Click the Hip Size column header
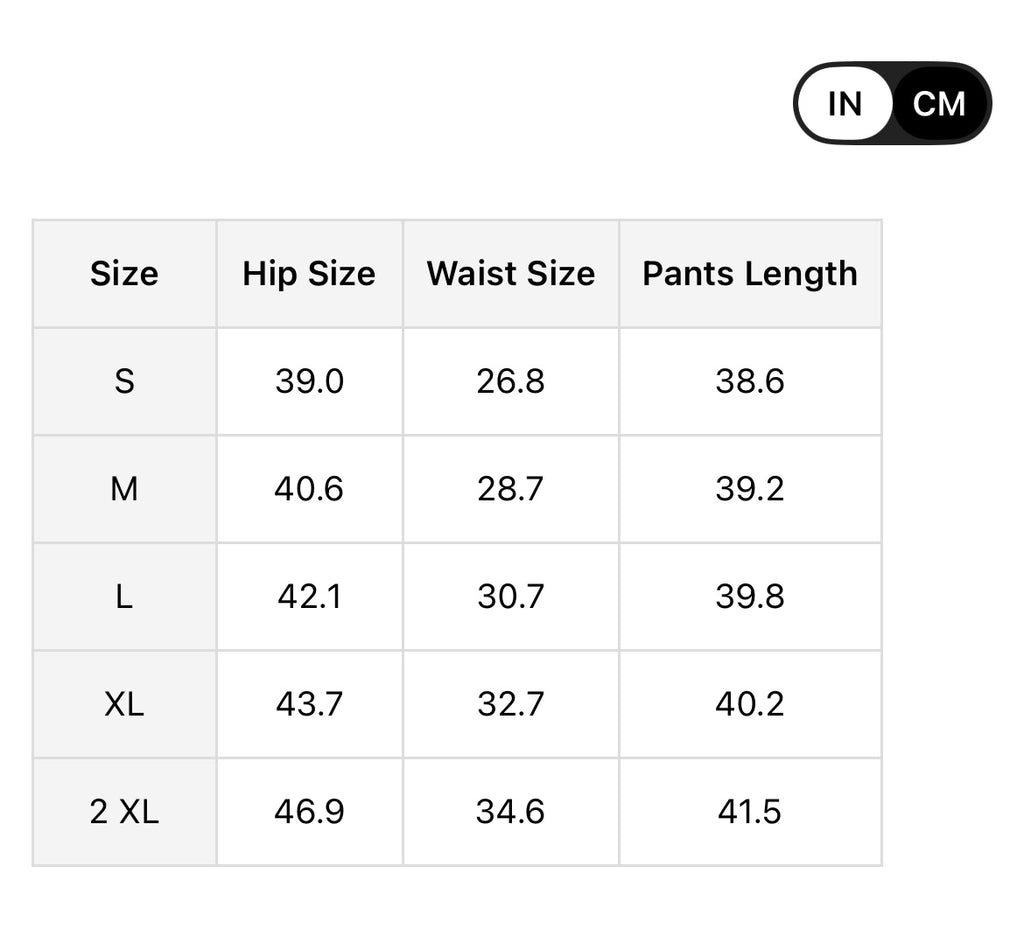The width and height of the screenshot is (1024, 936). tap(309, 274)
